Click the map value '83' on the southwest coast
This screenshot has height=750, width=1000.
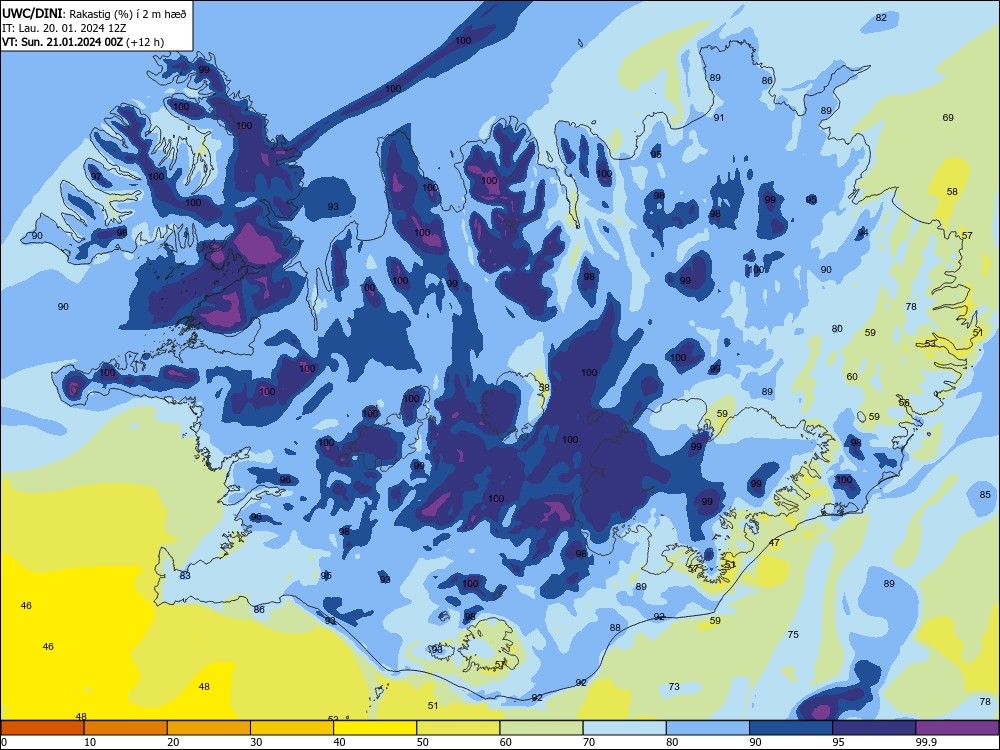tap(185, 575)
